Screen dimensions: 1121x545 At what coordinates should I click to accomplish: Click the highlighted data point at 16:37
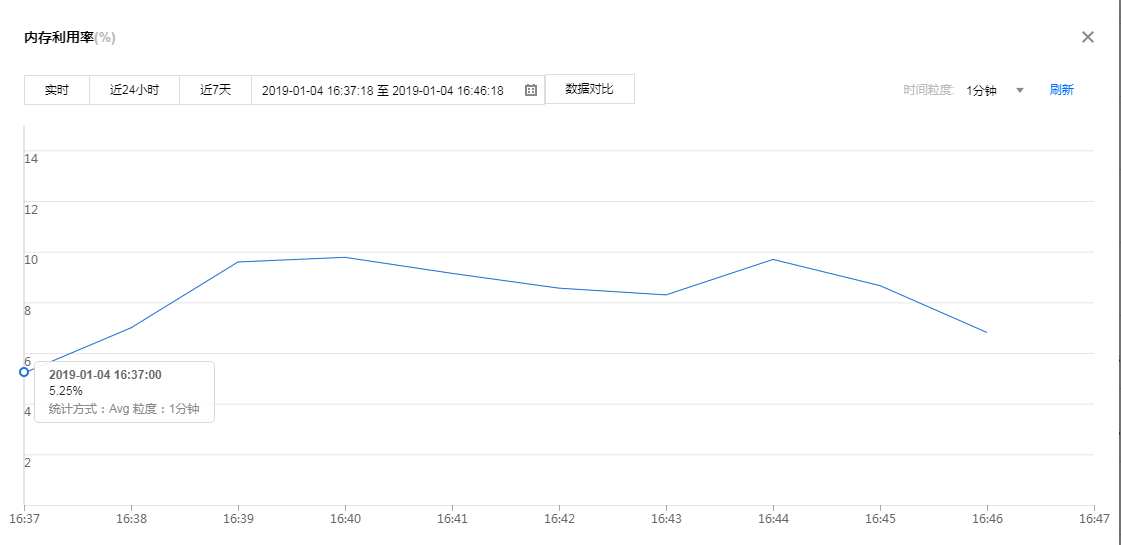tap(24, 372)
